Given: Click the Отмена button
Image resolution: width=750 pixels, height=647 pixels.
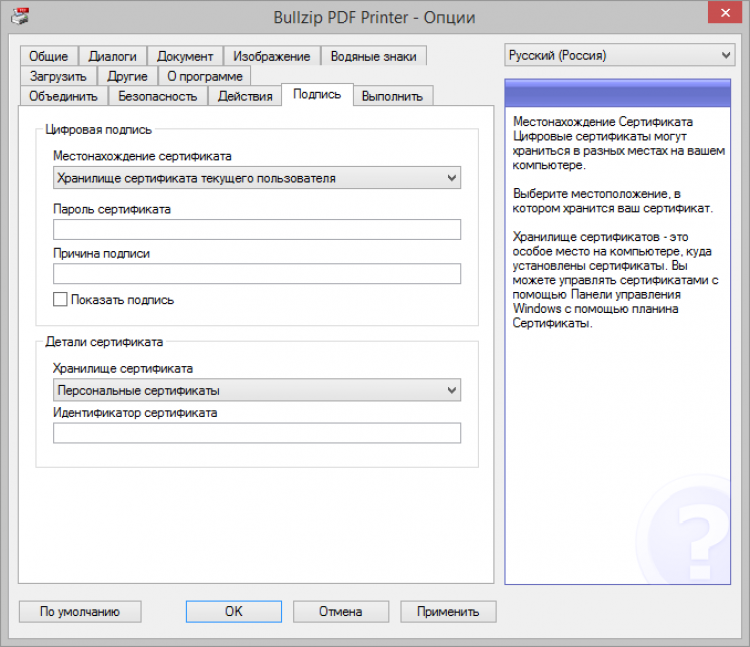Looking at the screenshot, I should click(x=341, y=612).
